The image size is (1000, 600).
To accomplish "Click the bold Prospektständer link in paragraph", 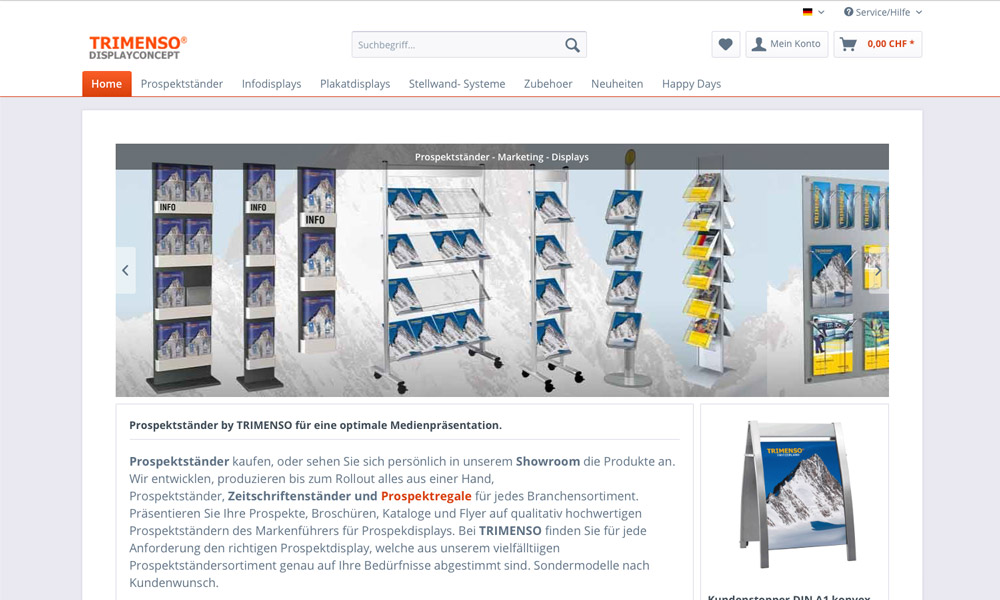I will pos(179,462).
